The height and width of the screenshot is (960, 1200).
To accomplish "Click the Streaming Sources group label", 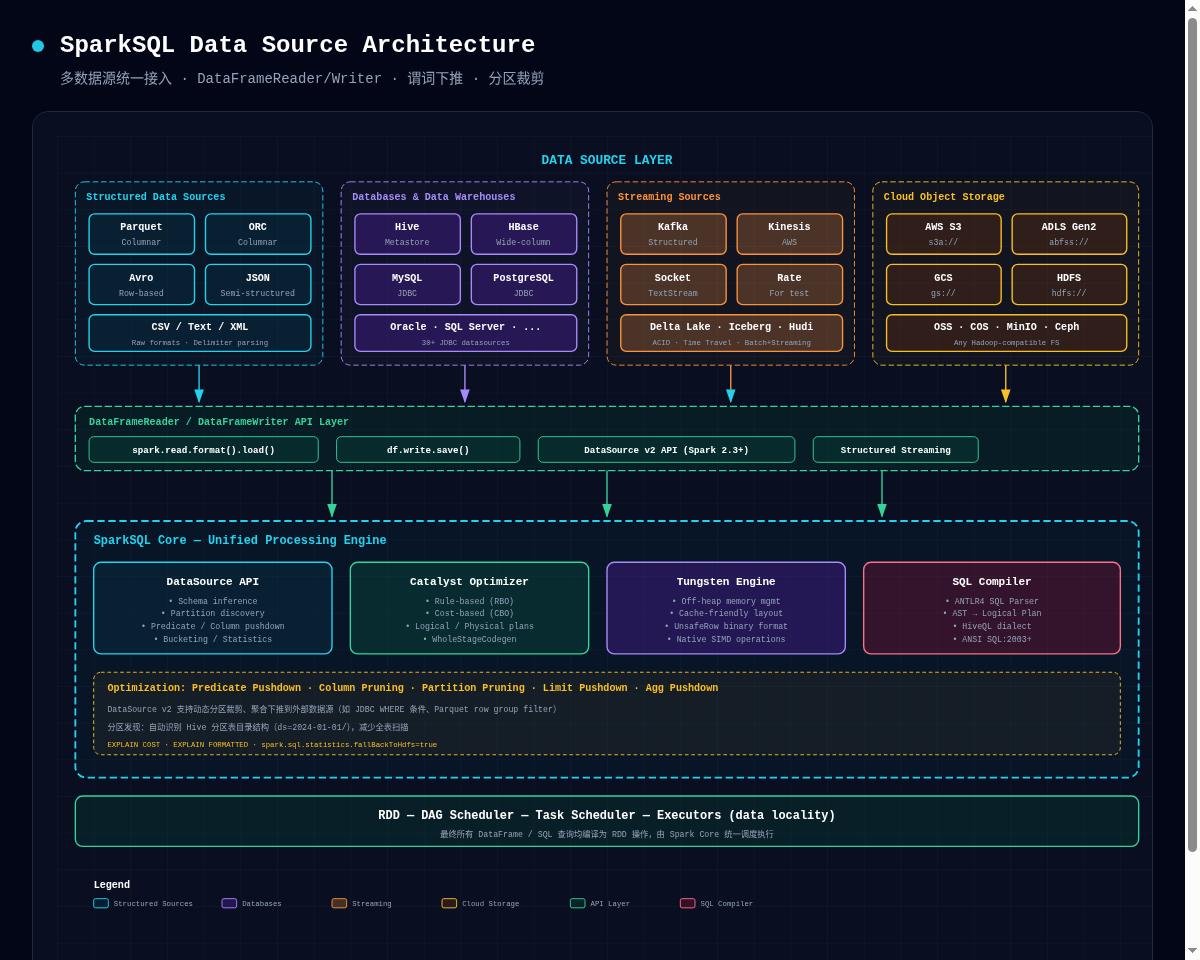I will point(669,197).
